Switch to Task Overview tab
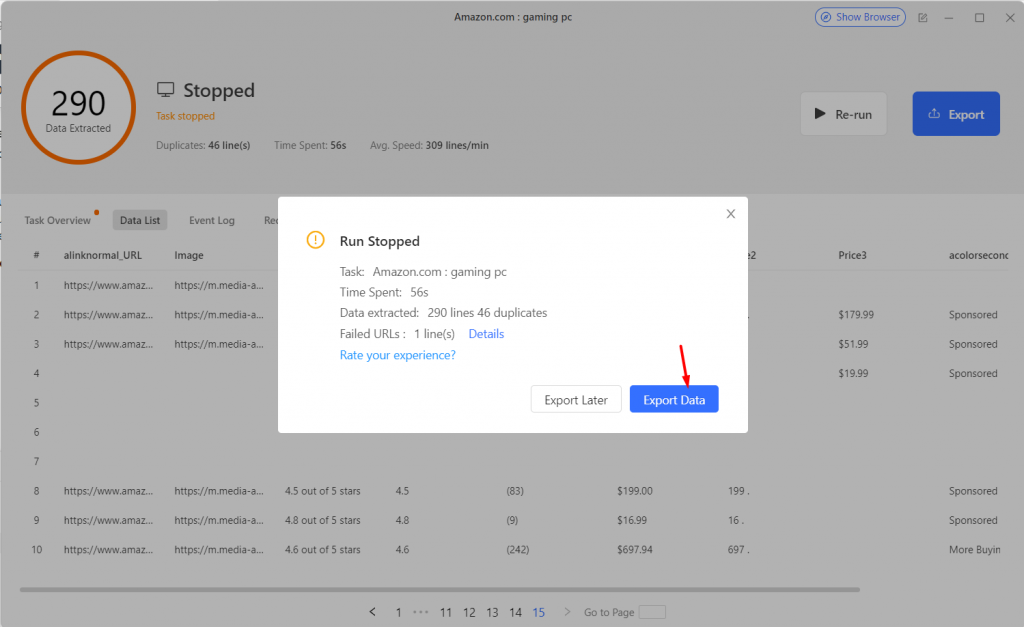 coord(57,220)
